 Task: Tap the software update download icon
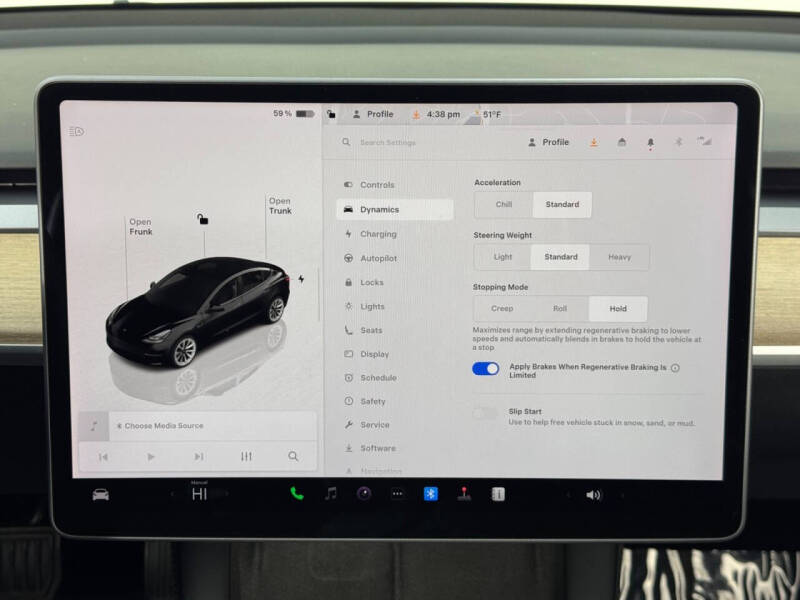tap(593, 142)
